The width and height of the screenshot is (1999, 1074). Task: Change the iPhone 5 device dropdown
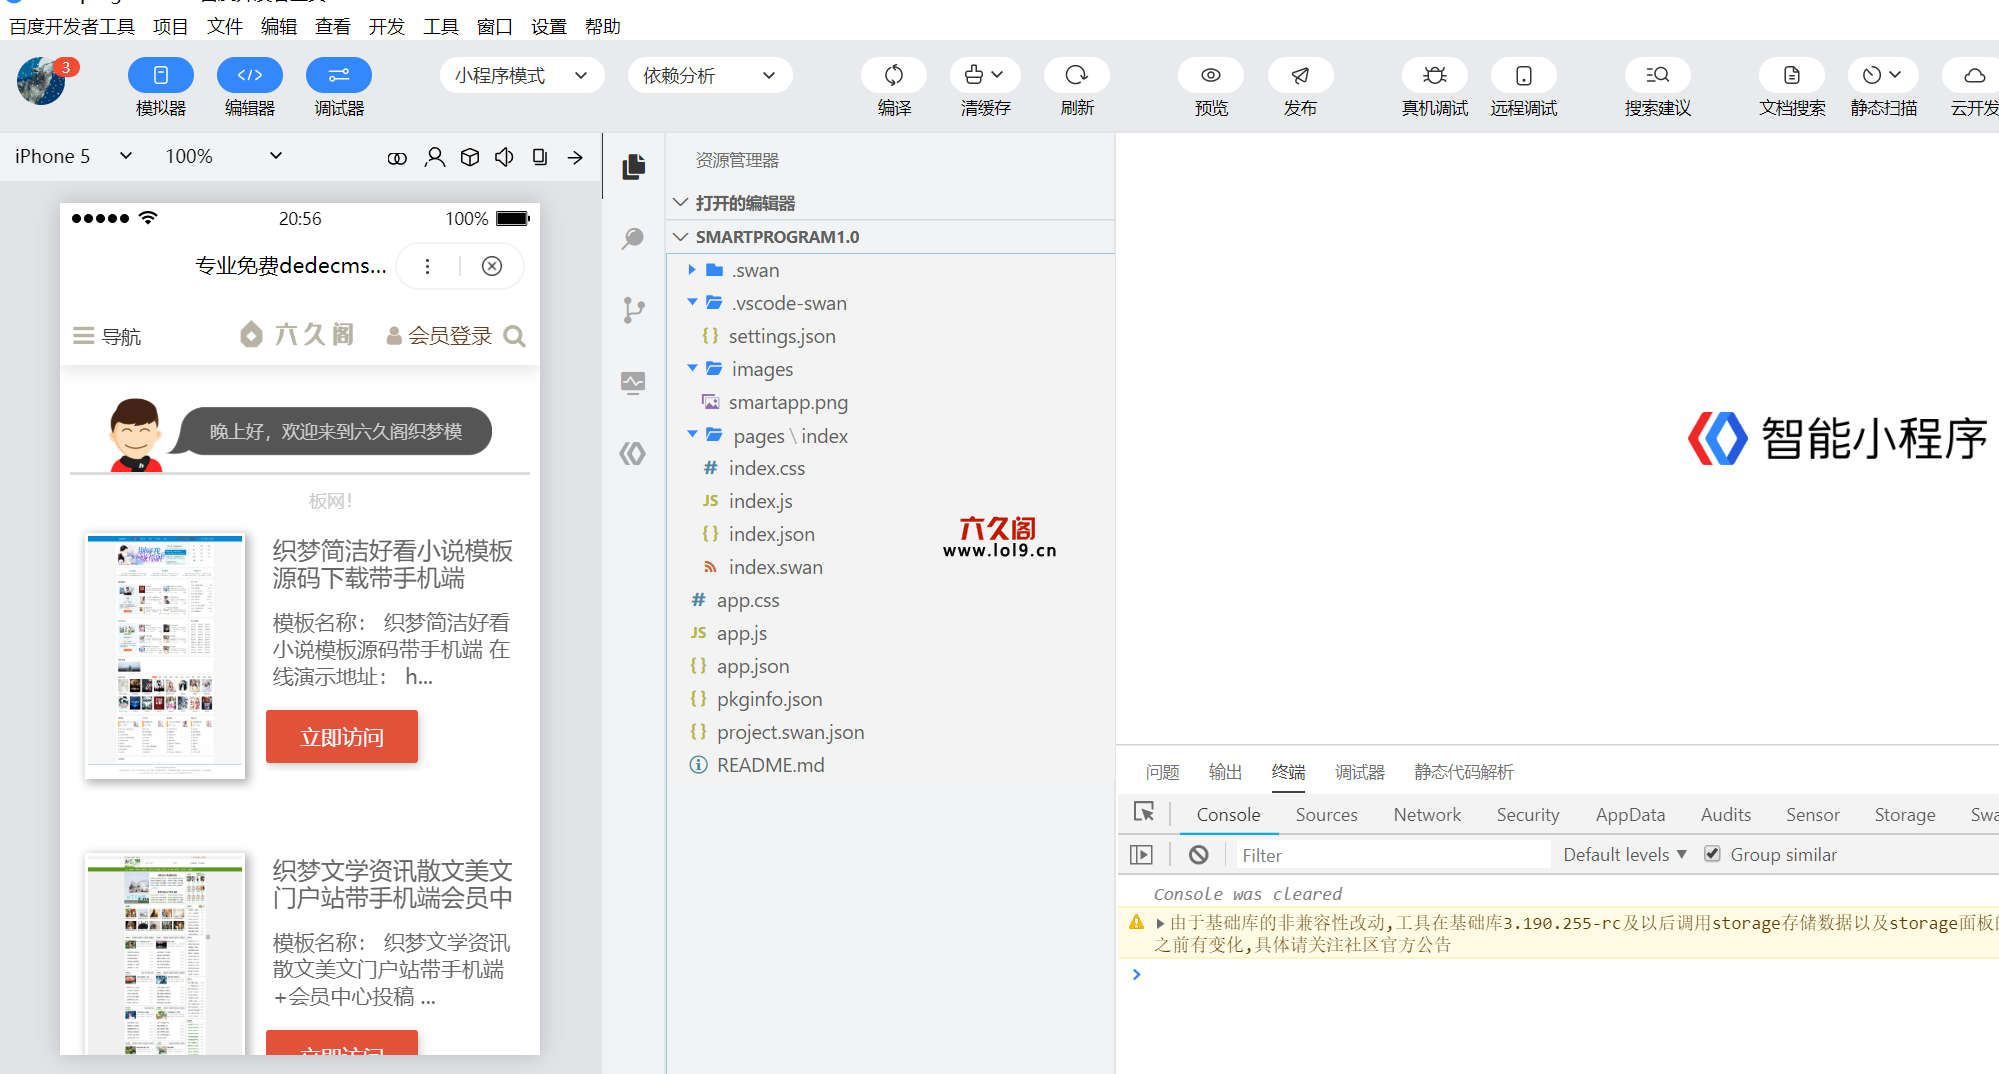[73, 156]
